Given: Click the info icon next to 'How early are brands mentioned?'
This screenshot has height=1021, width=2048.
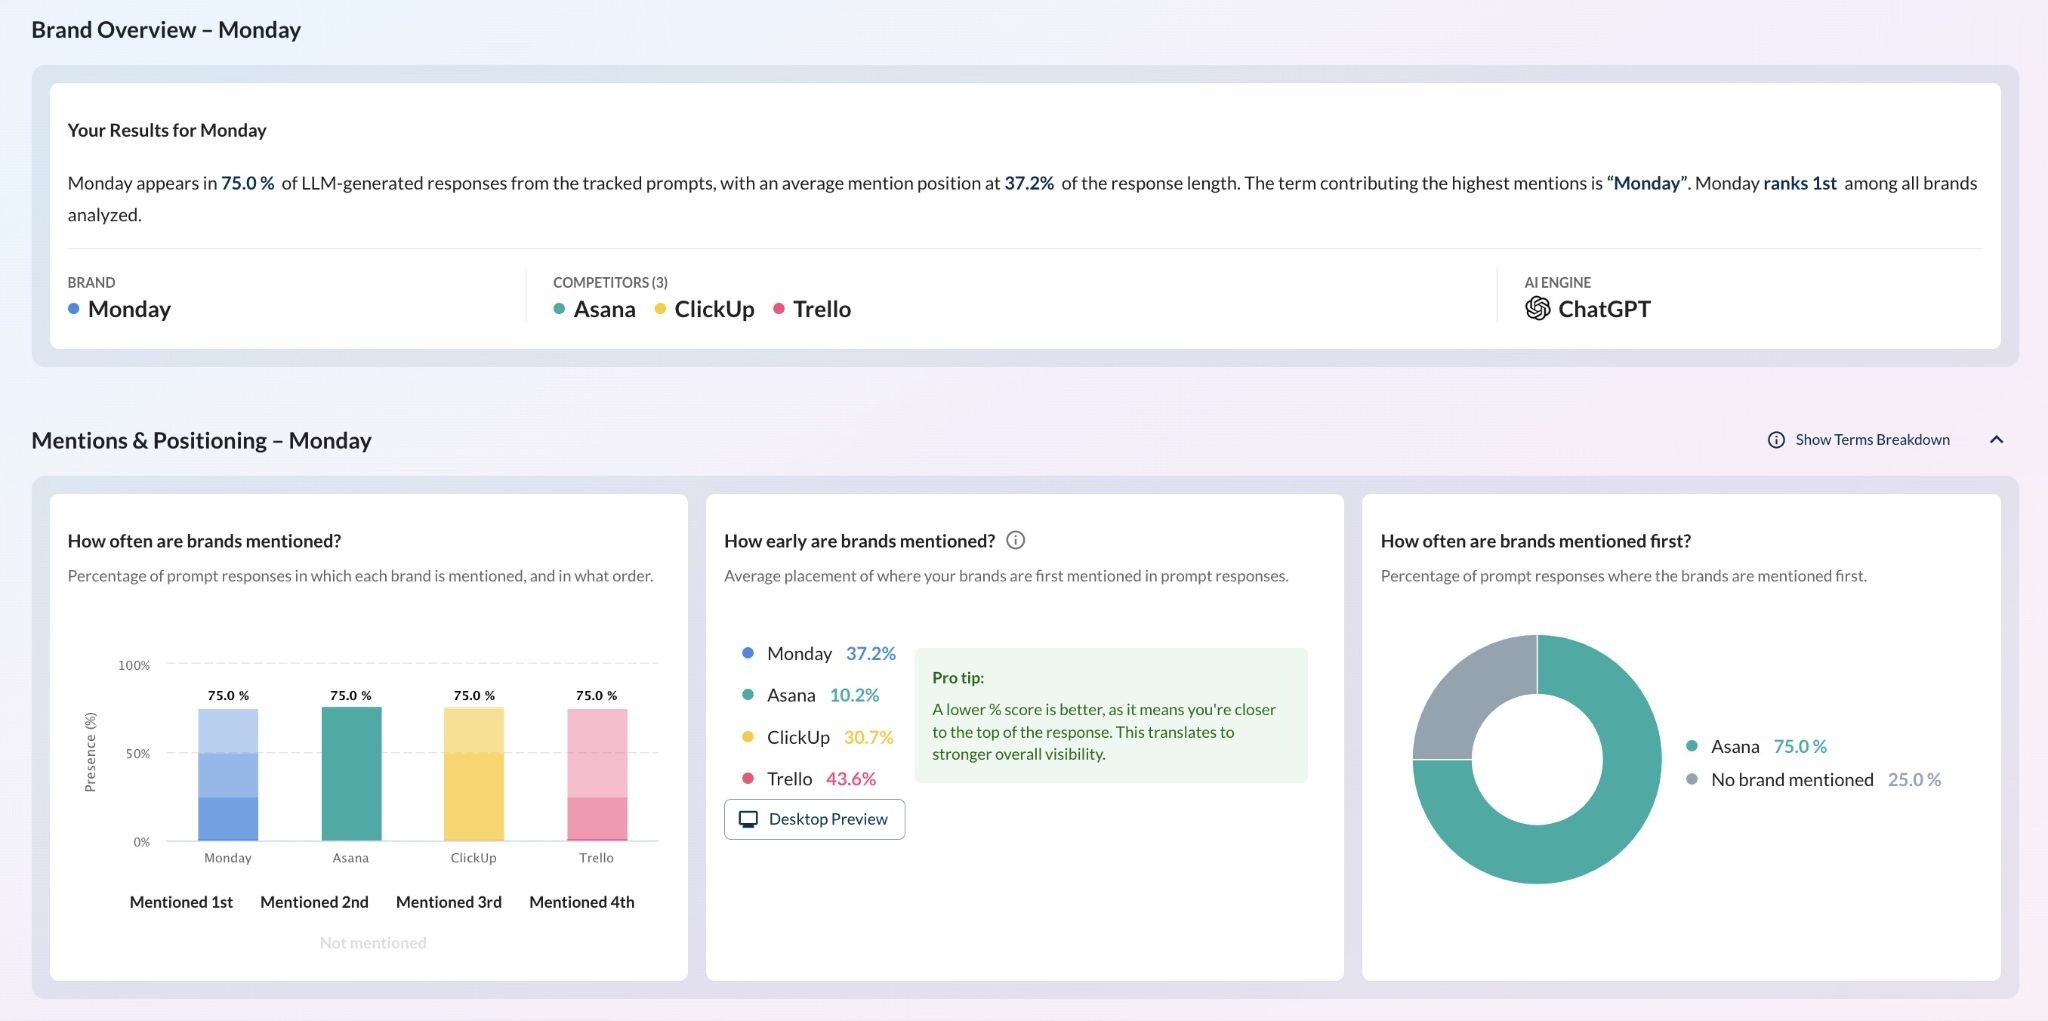Looking at the screenshot, I should [1015, 540].
